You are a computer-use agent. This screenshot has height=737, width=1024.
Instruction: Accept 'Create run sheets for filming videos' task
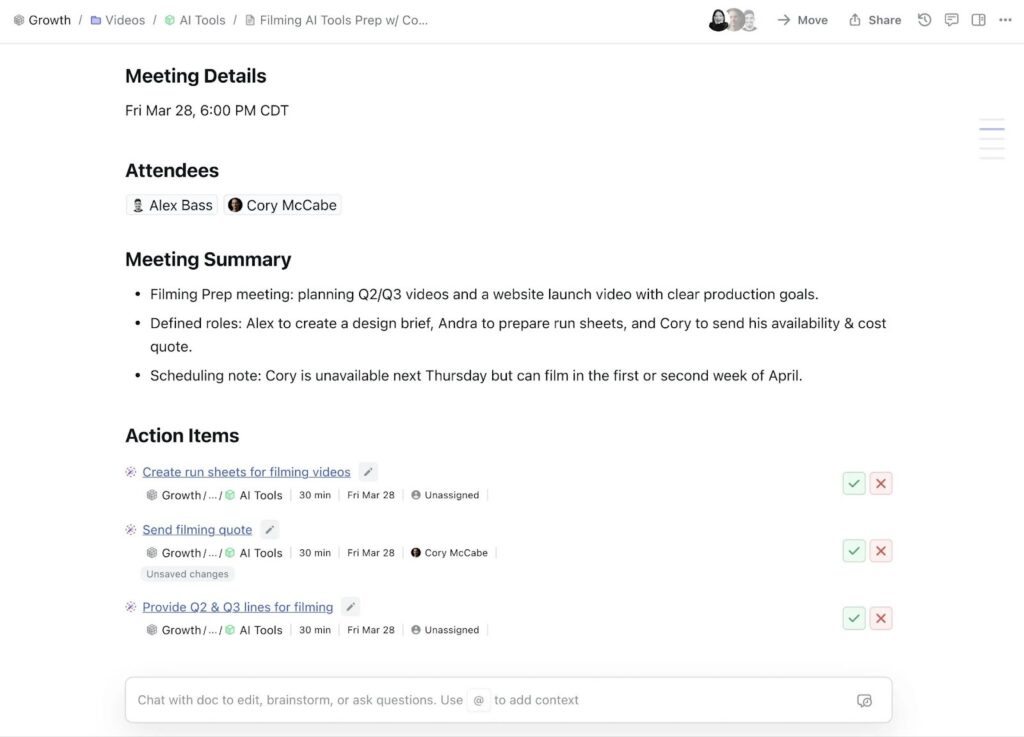[x=853, y=484]
